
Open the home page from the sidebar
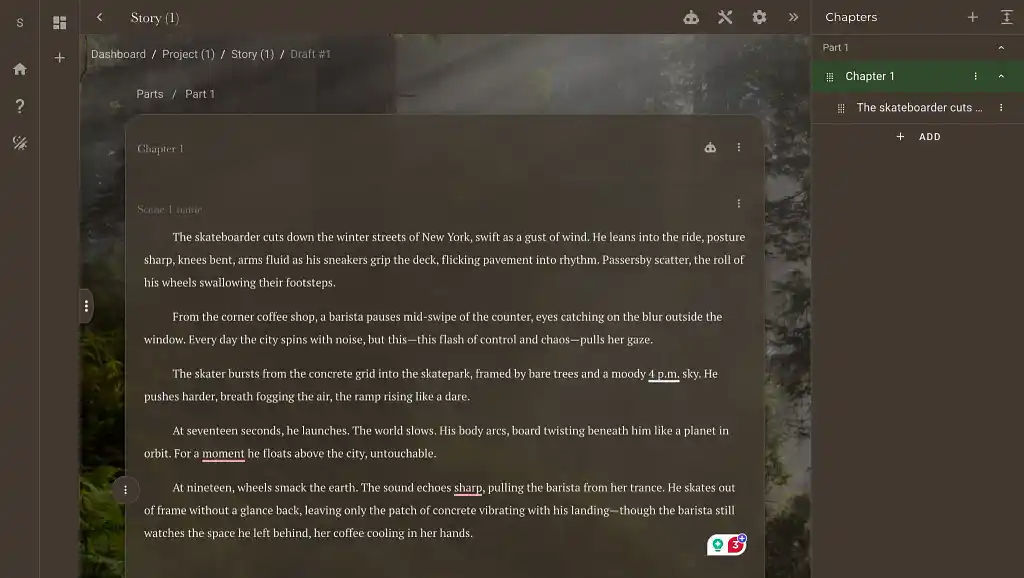pyautogui.click(x=20, y=69)
